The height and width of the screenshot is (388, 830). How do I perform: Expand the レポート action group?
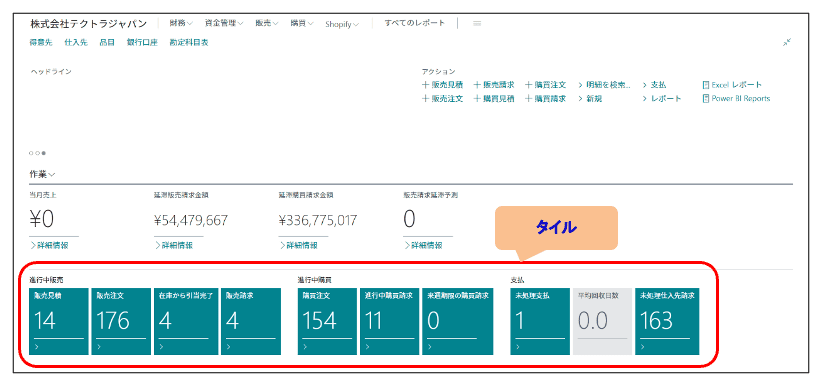point(662,98)
